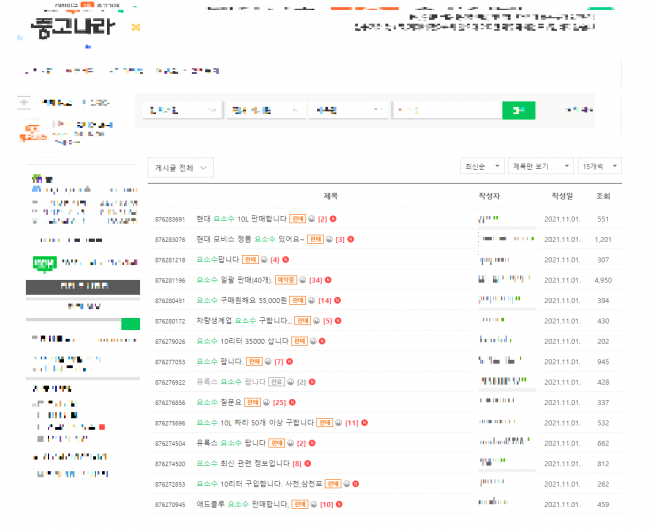Click the red N icon on 차량생계업 요소수 구합니다
Viewport: 654px width, 529px height.
[x=338, y=321]
